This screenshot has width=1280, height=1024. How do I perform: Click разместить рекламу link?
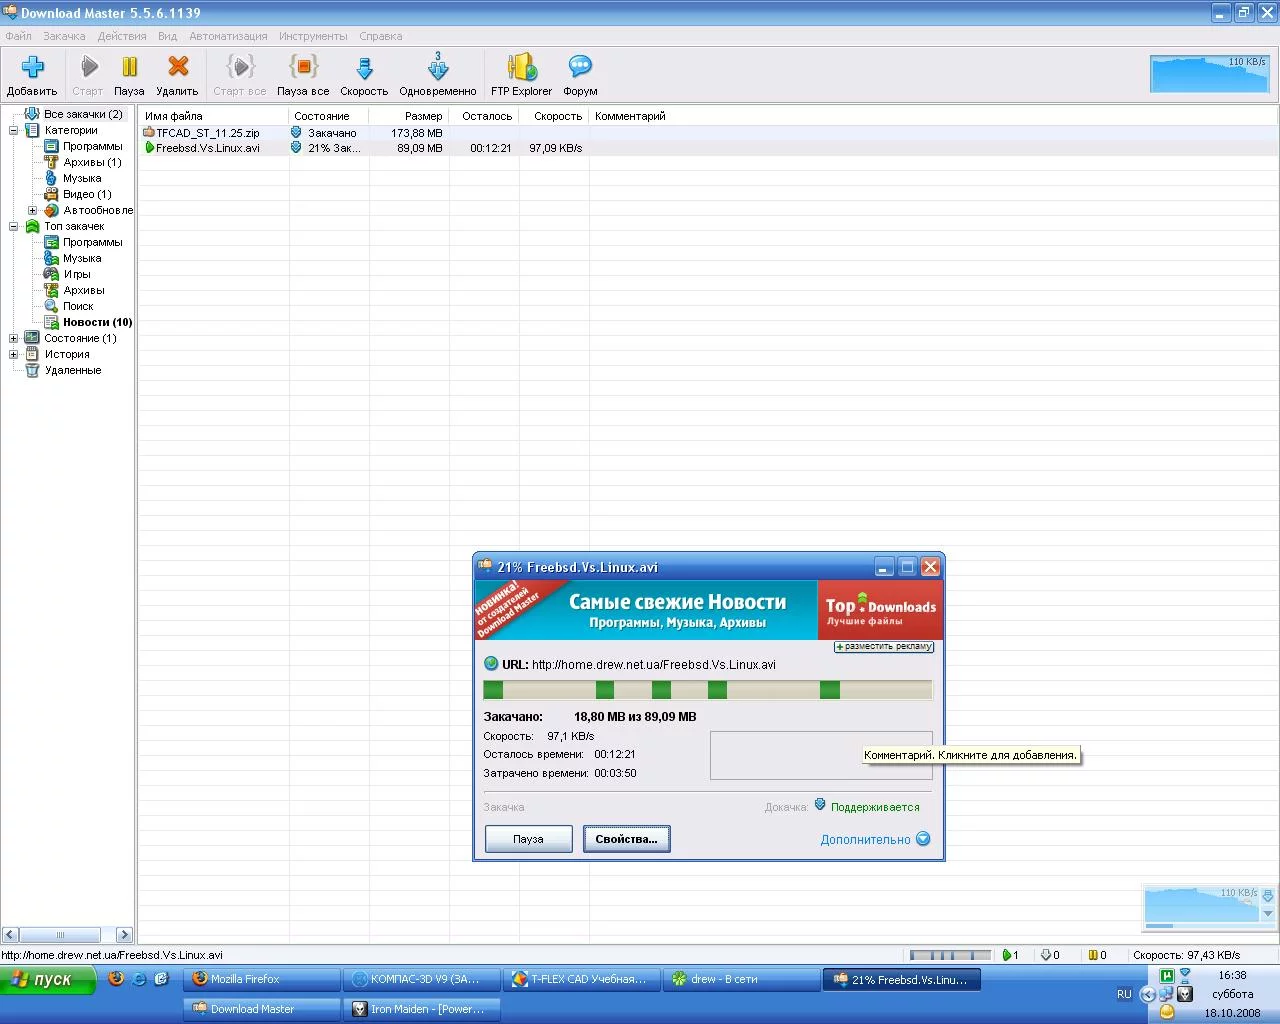point(884,647)
